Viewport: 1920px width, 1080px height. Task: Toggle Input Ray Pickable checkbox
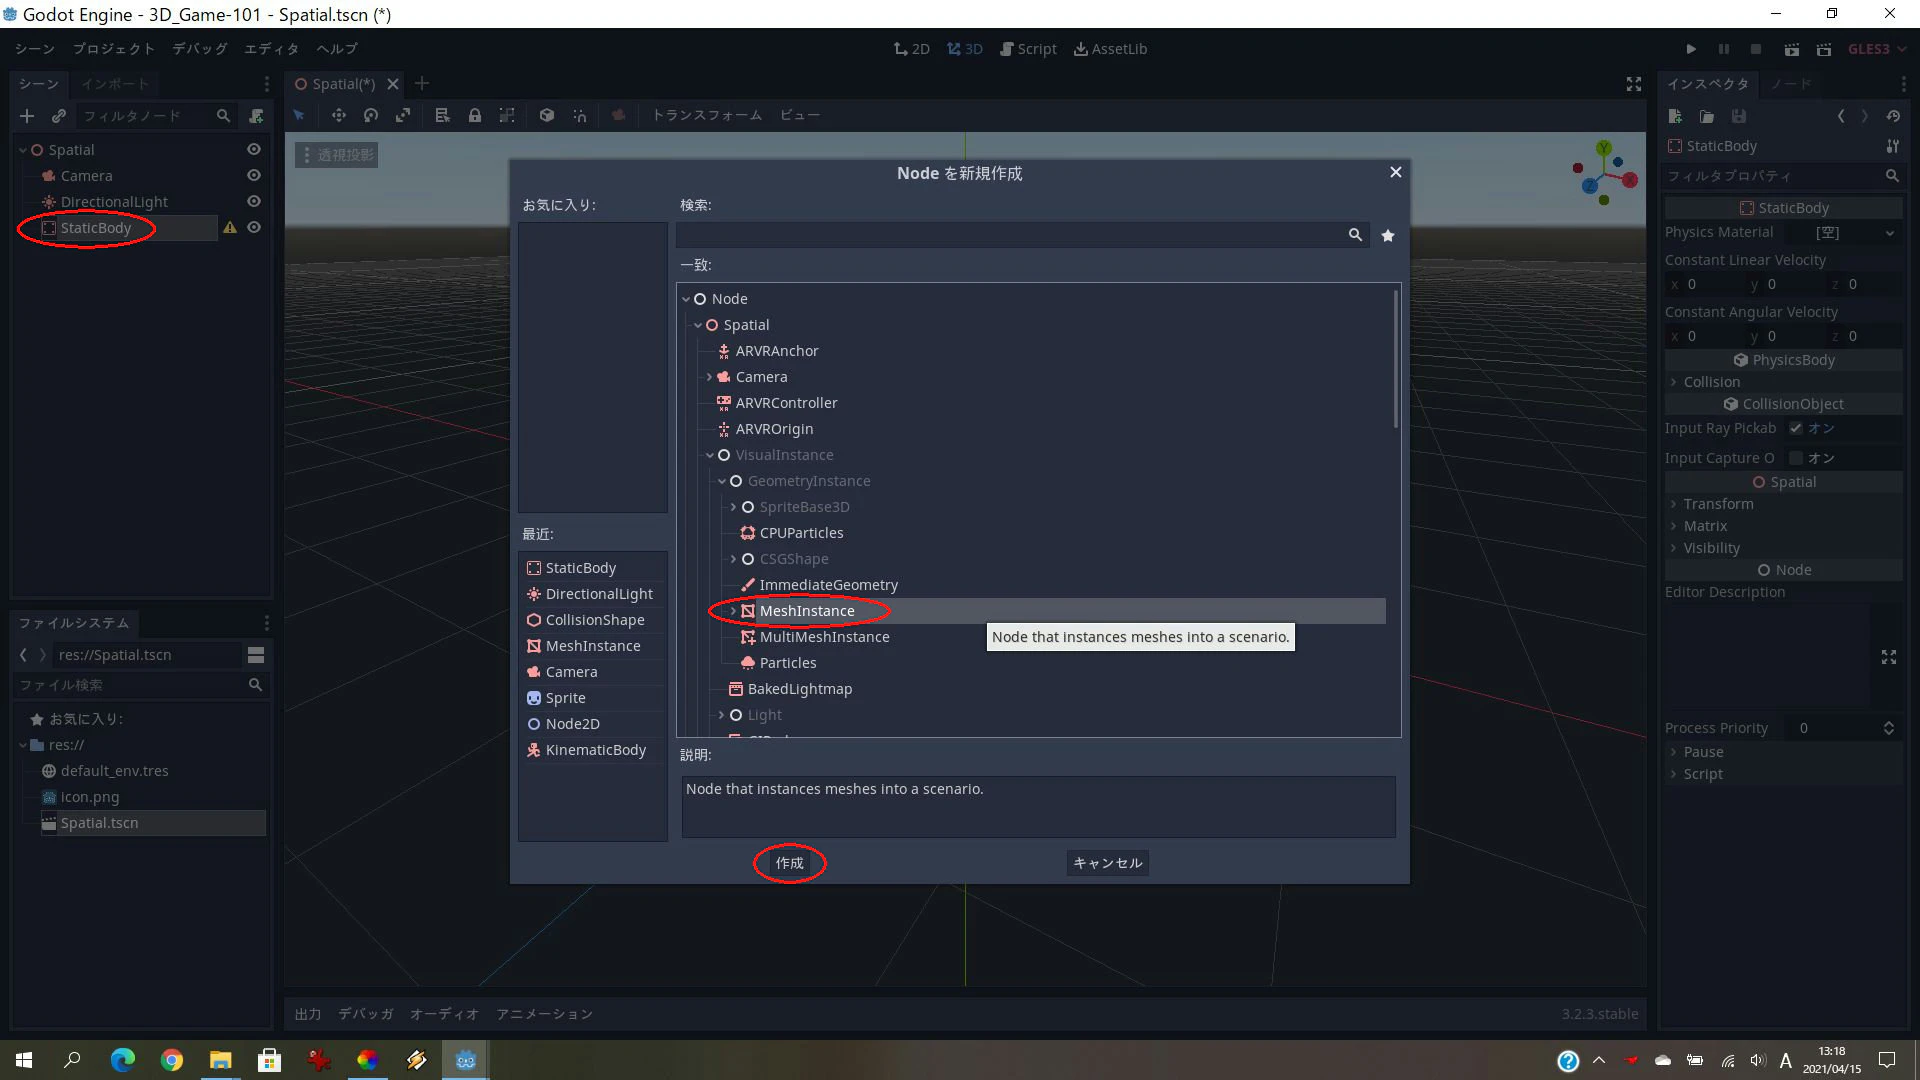(1796, 428)
